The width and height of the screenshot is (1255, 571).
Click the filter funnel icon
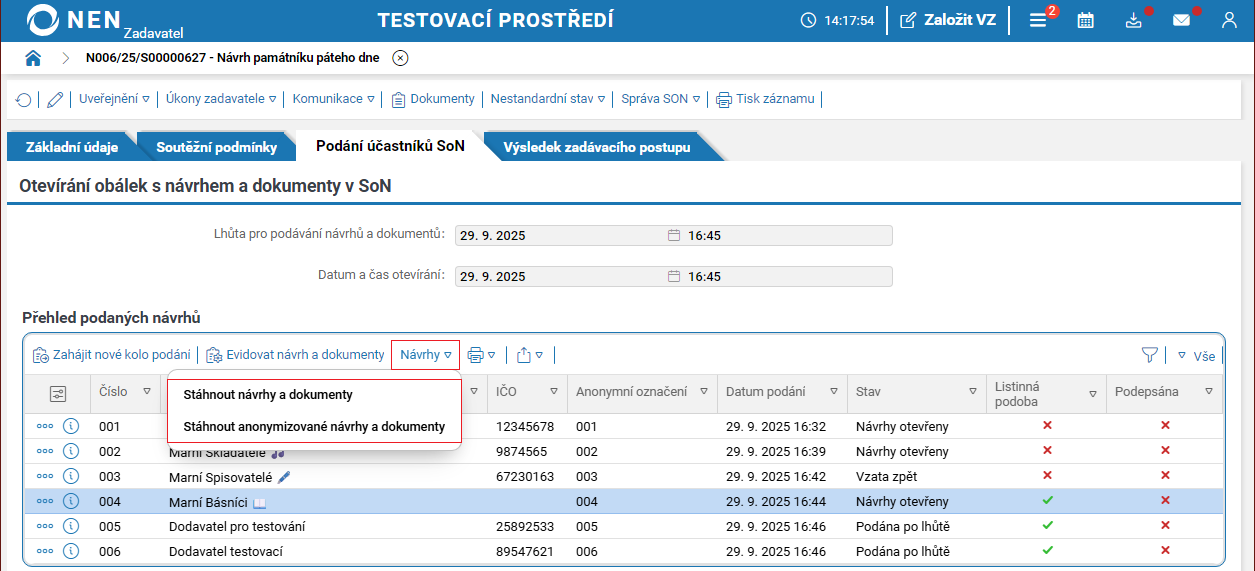click(x=1150, y=355)
